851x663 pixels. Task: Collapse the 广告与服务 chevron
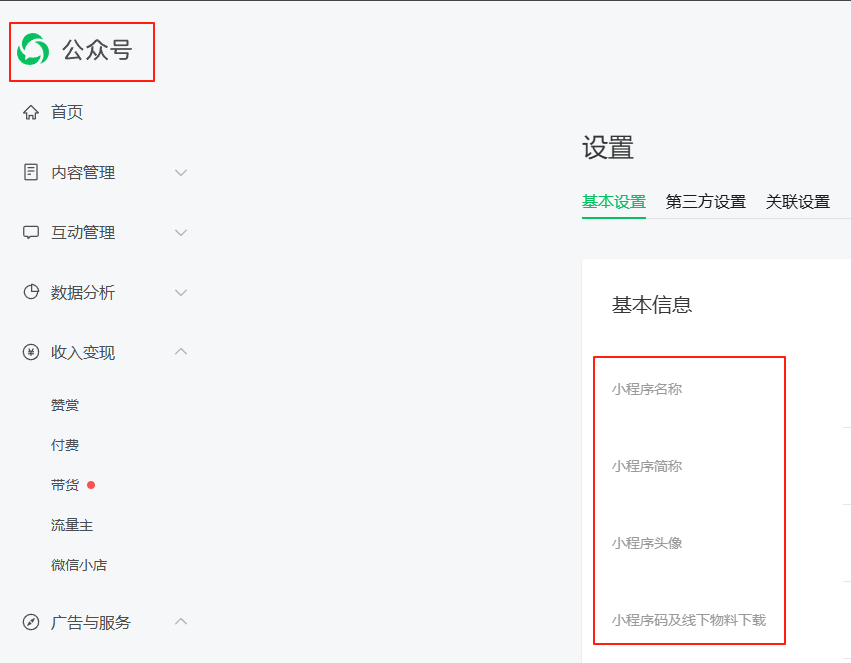point(181,621)
